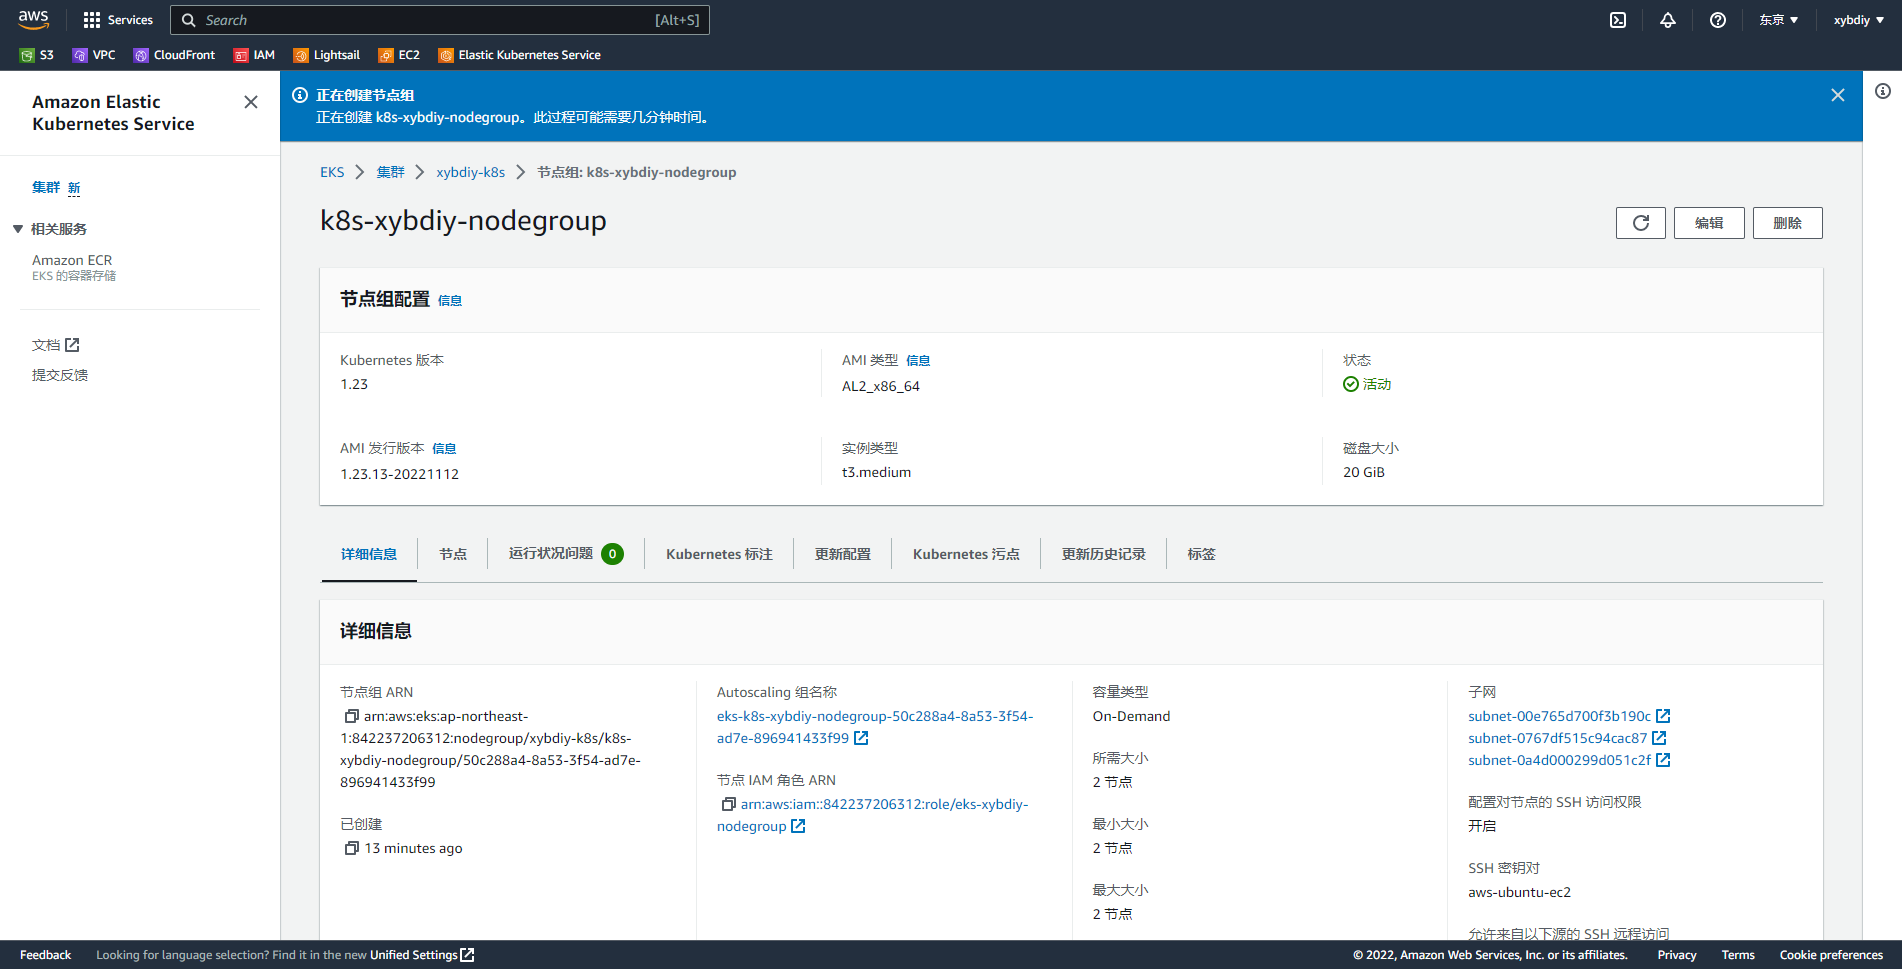Open external link icon for subnet-0767df515c94cac87
Viewport: 1902px width, 969px height.
click(x=1659, y=738)
